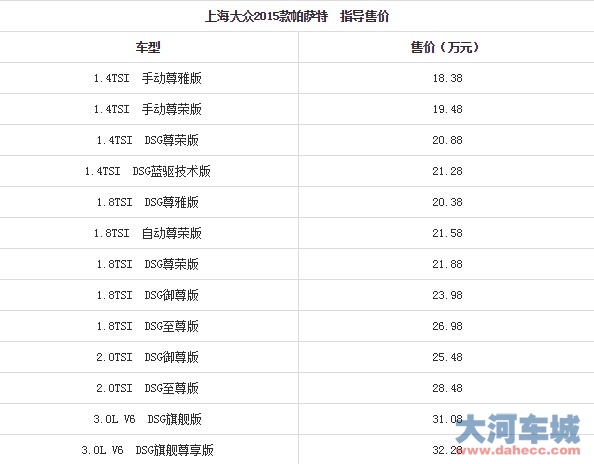
Task: Click the 大河车城 watermark logo
Action: pos(518,429)
